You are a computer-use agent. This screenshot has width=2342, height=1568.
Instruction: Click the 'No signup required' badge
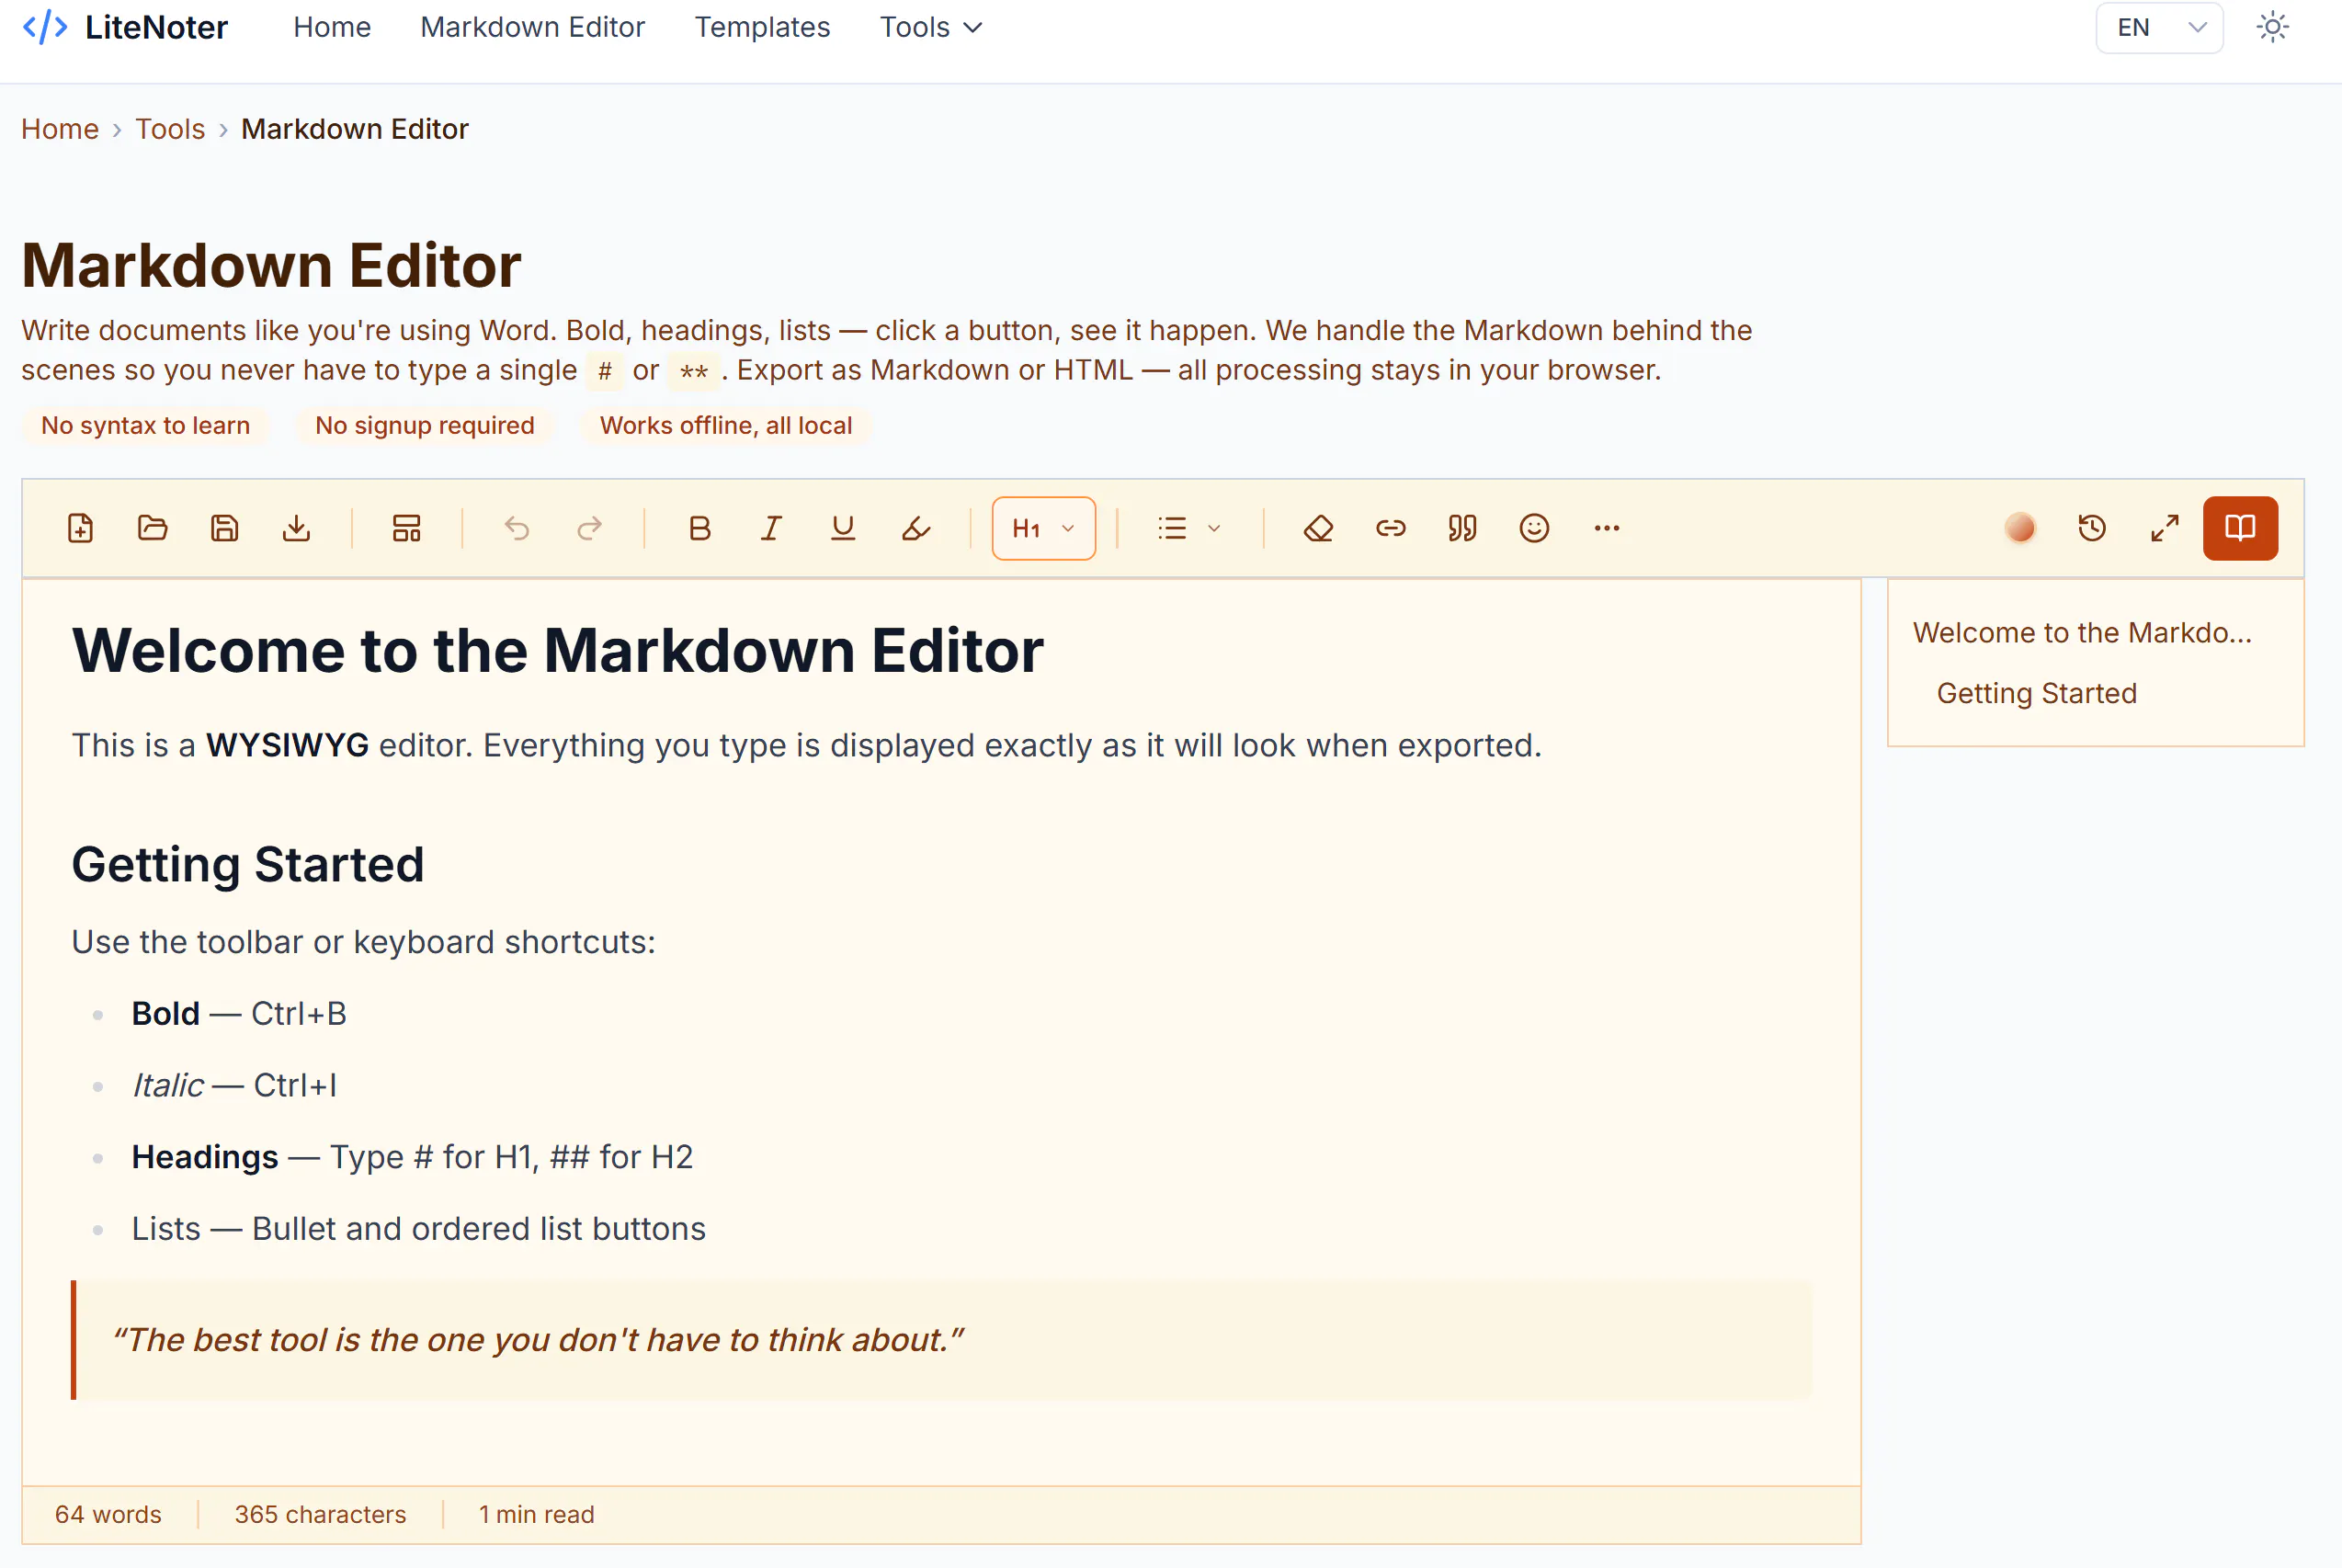[x=424, y=425]
